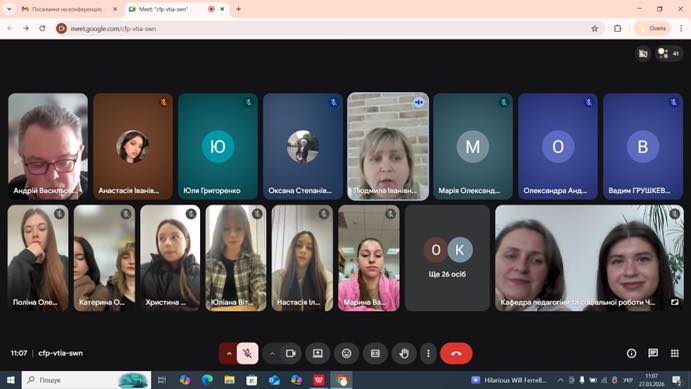Click muted mic icon on Олександра Анд... tile
691x389 pixels.
coord(588,102)
